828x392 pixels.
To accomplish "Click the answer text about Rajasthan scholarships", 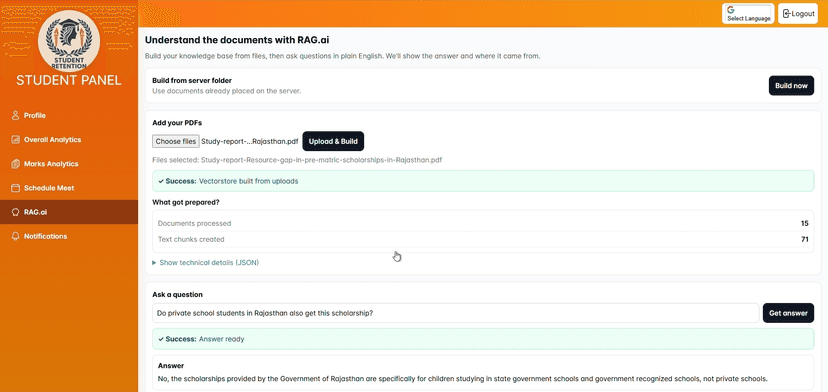I will pos(462,379).
